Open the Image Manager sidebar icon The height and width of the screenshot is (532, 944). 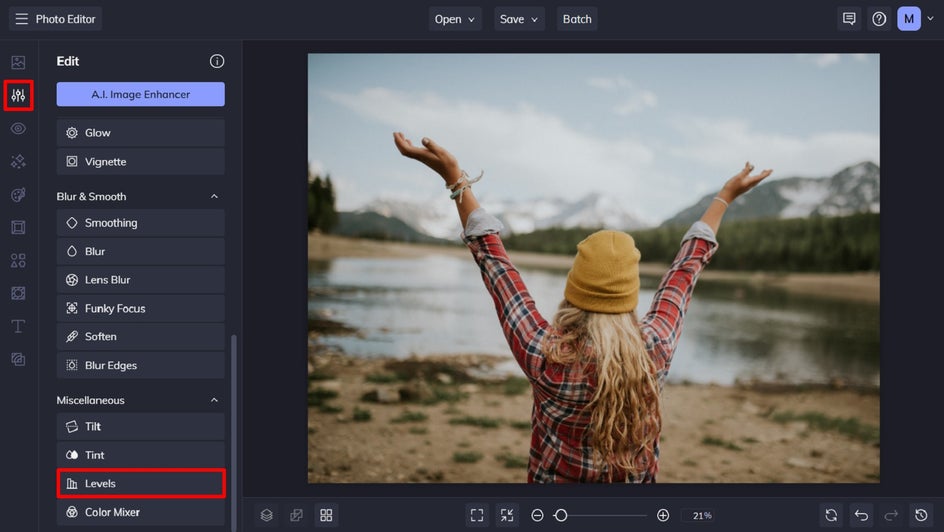click(x=18, y=62)
